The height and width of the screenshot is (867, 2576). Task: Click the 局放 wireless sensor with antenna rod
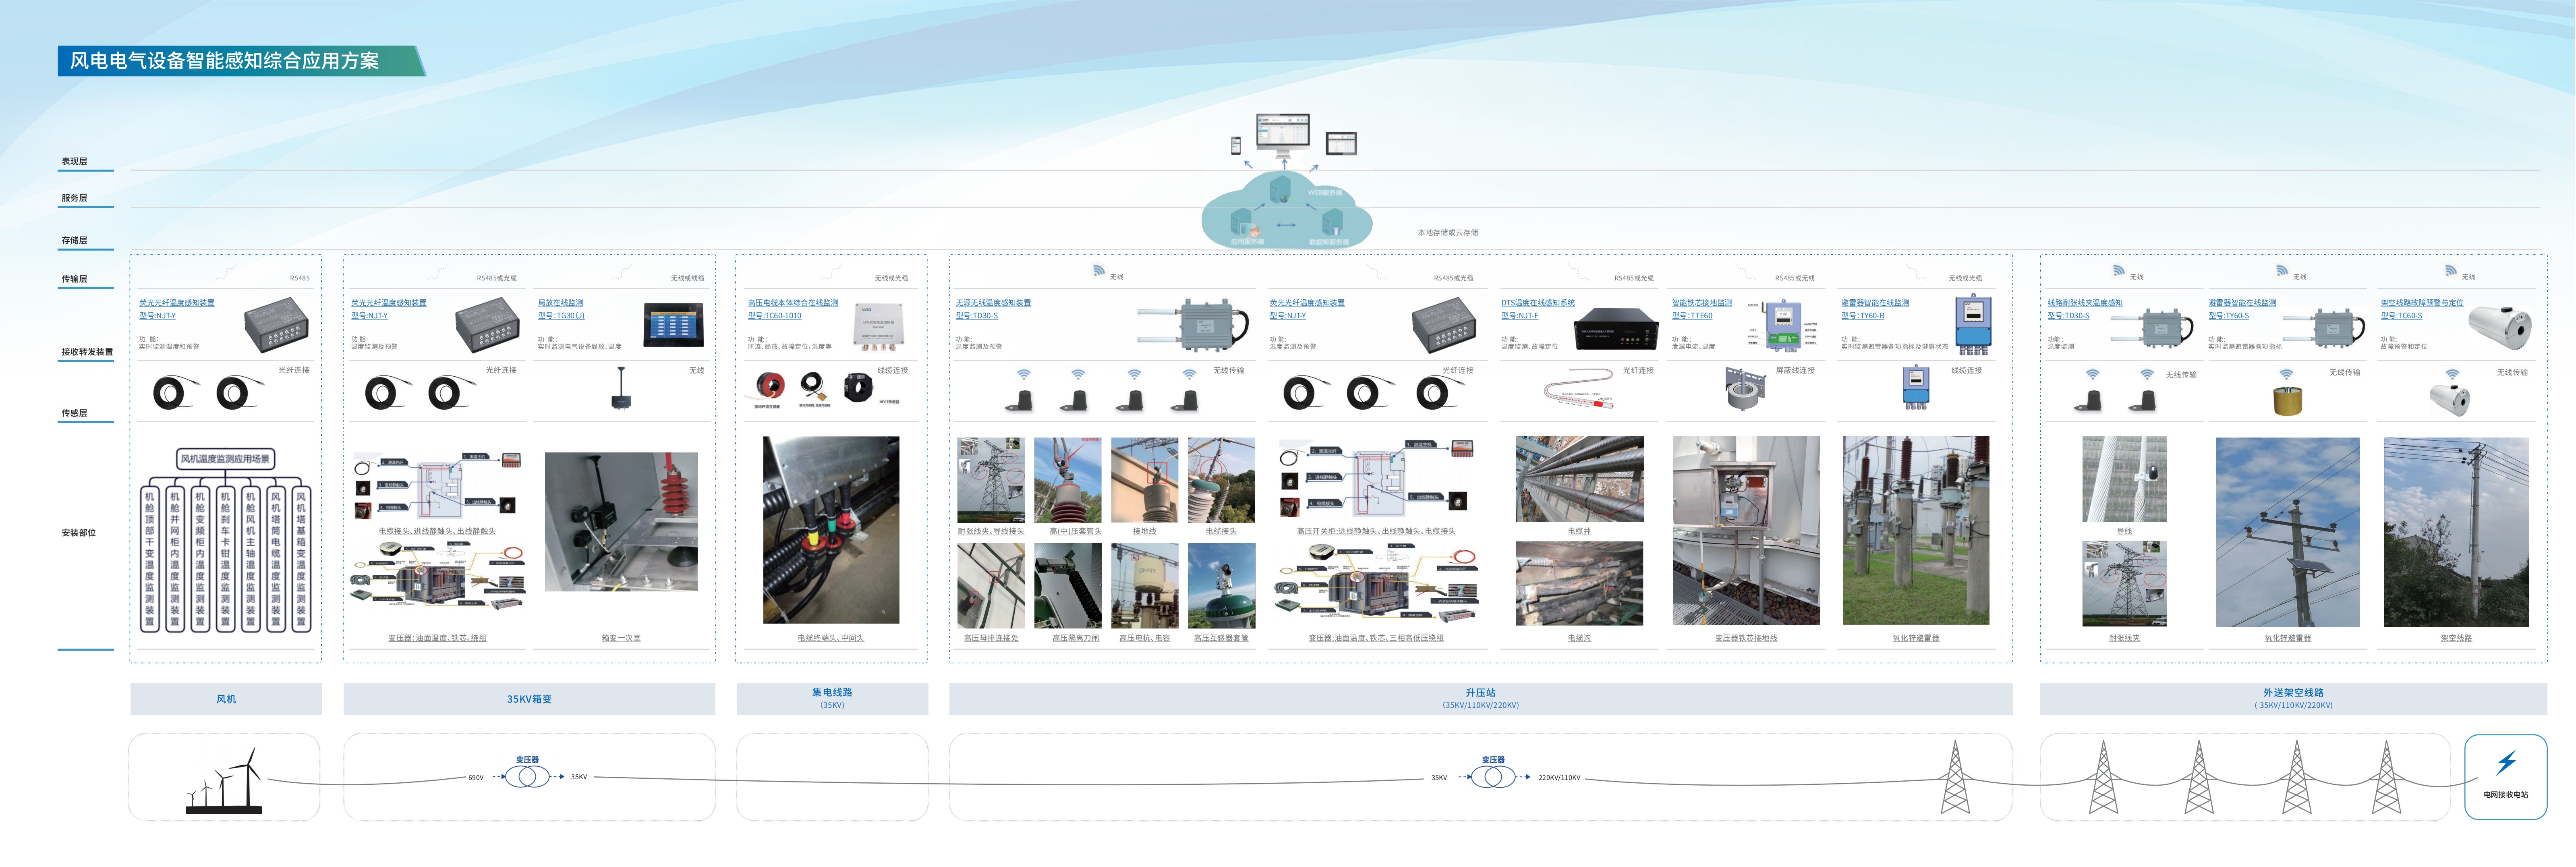621,389
